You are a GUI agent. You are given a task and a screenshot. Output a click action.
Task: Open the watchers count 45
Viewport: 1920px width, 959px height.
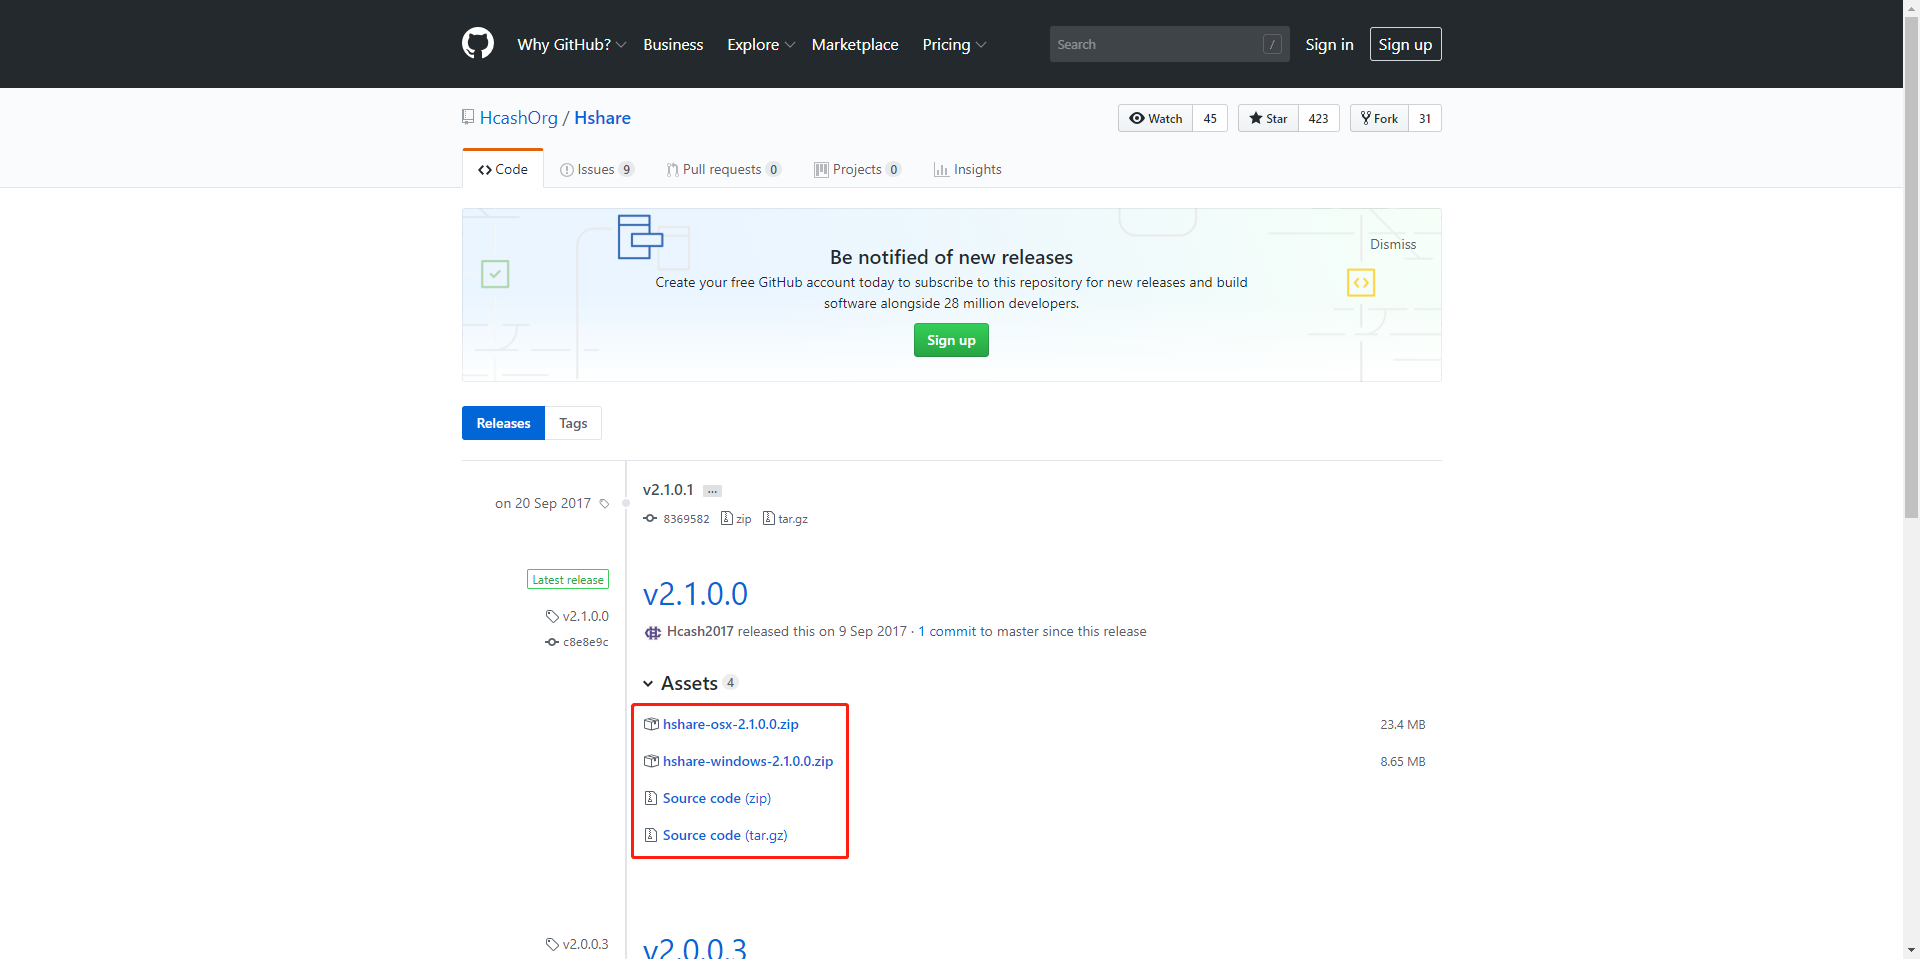(x=1210, y=118)
